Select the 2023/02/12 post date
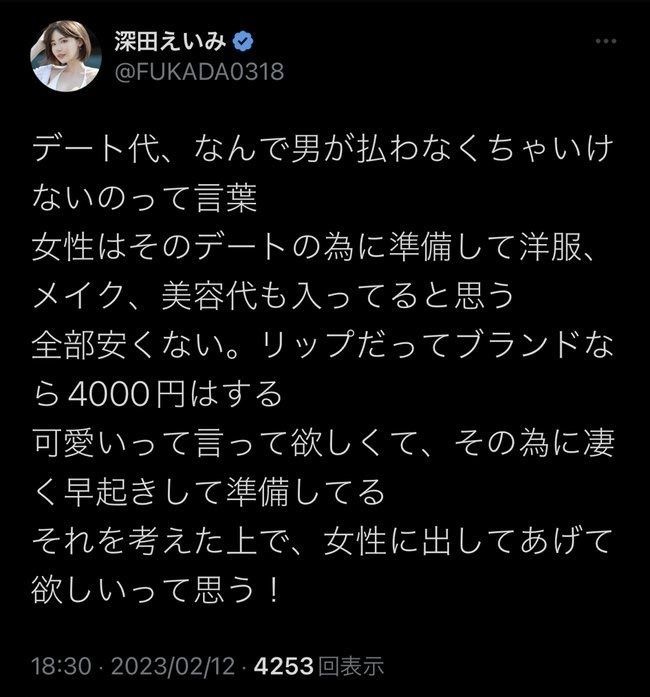This screenshot has width=650, height=697. 173,666
